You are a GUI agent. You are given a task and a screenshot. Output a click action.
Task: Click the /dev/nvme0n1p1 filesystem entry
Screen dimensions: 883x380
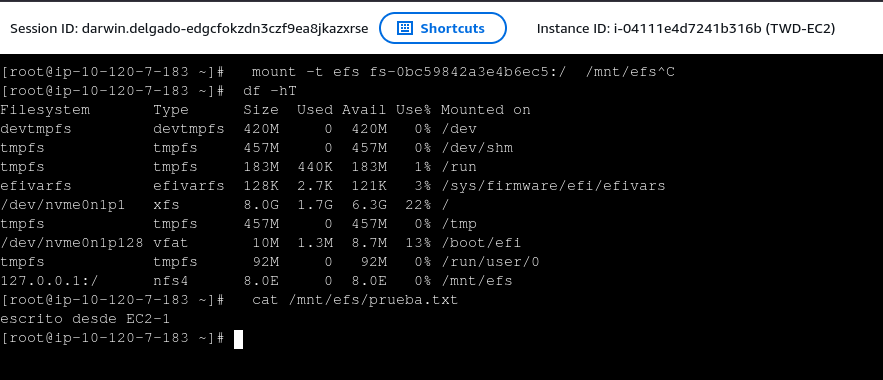coord(63,205)
